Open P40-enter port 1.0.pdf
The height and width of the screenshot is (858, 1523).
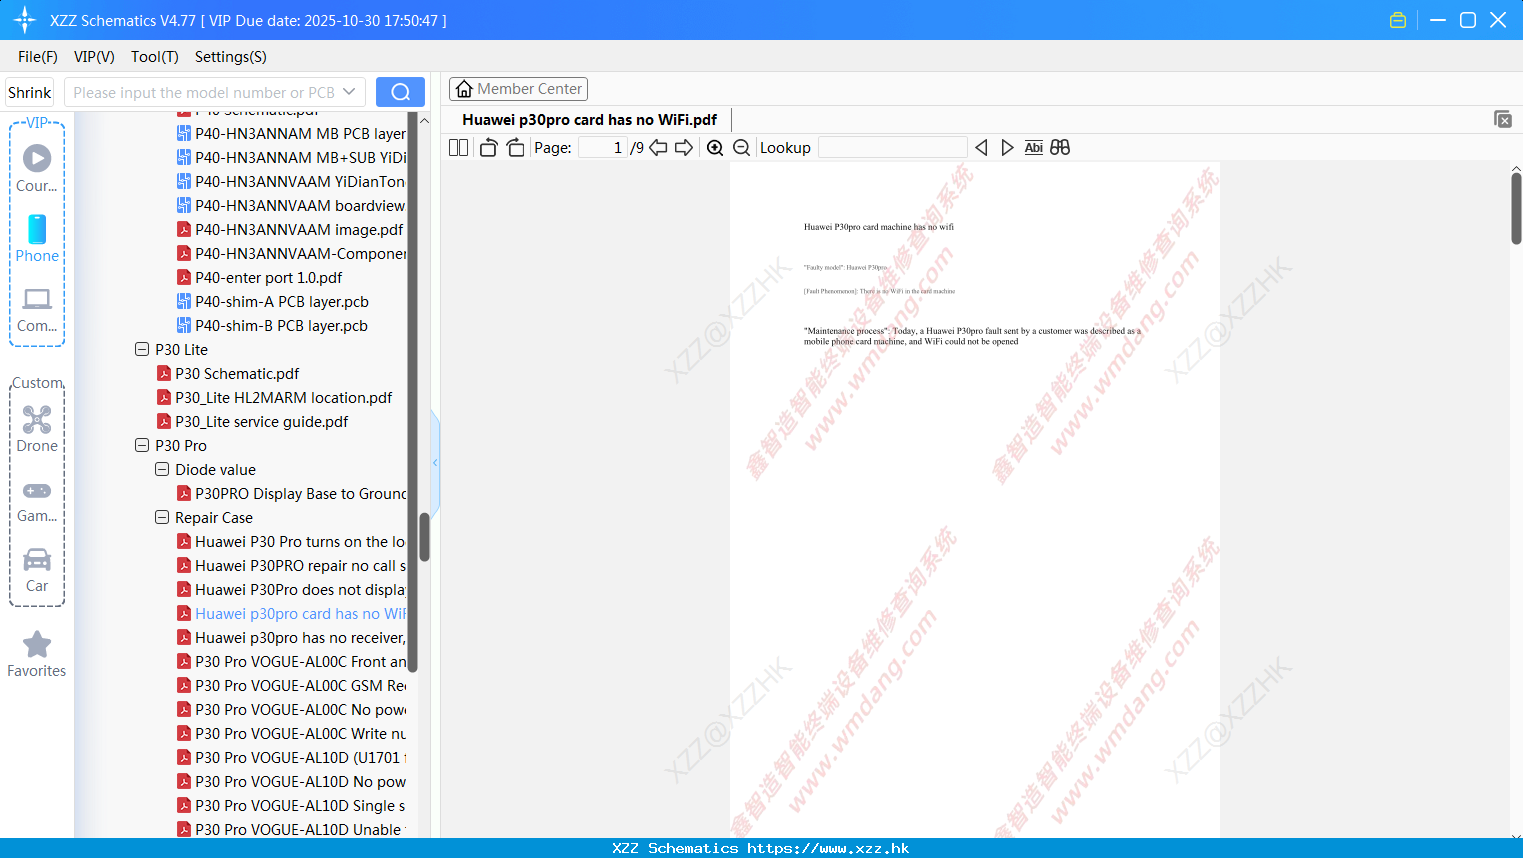(x=259, y=278)
